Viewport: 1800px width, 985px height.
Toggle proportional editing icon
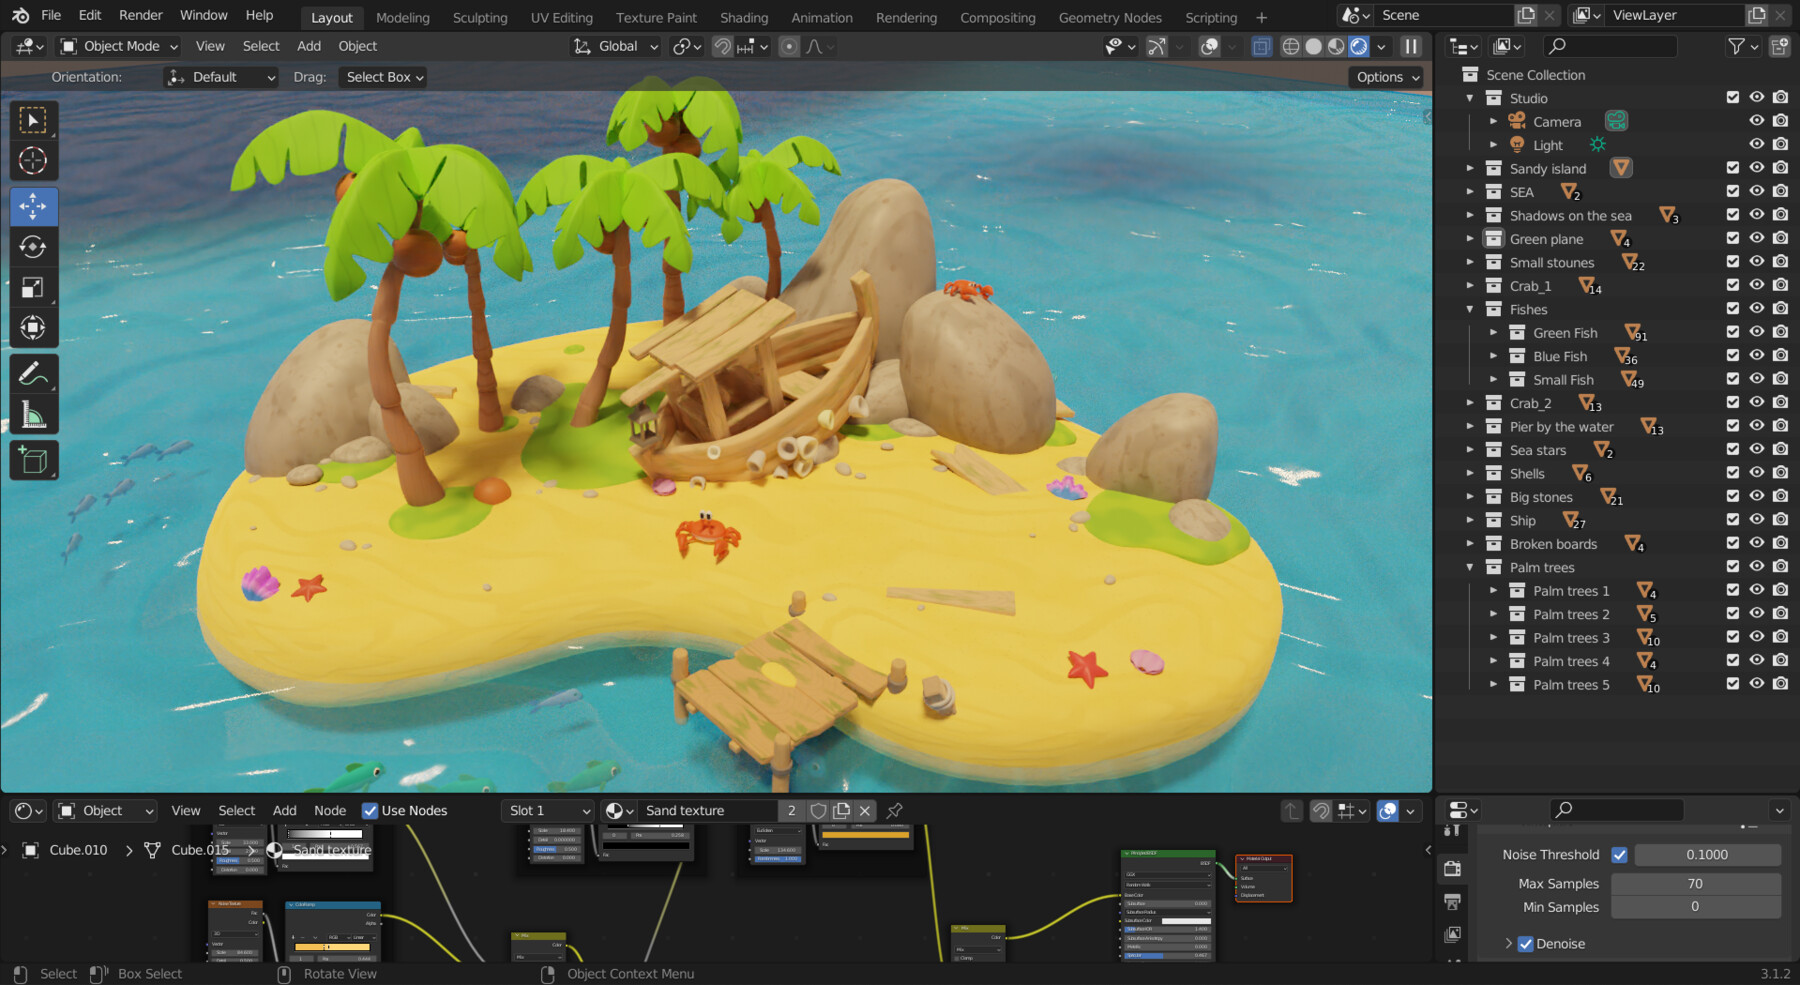point(789,46)
